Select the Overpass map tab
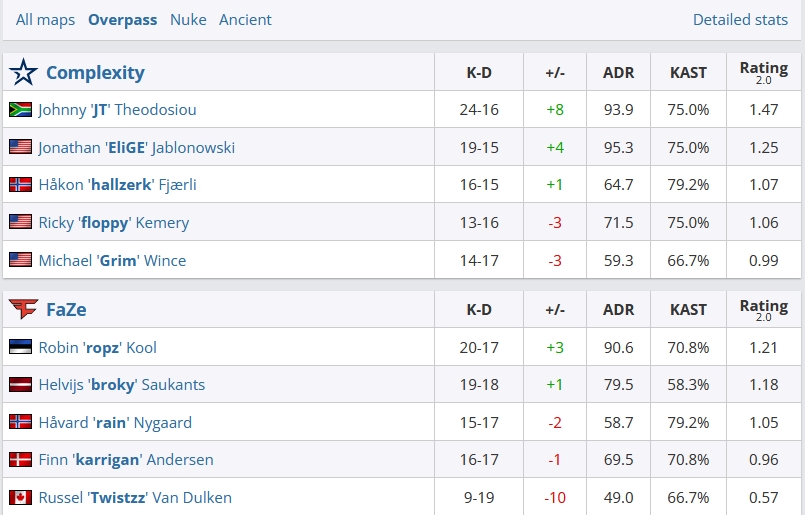The height and width of the screenshot is (515, 805). (x=122, y=20)
